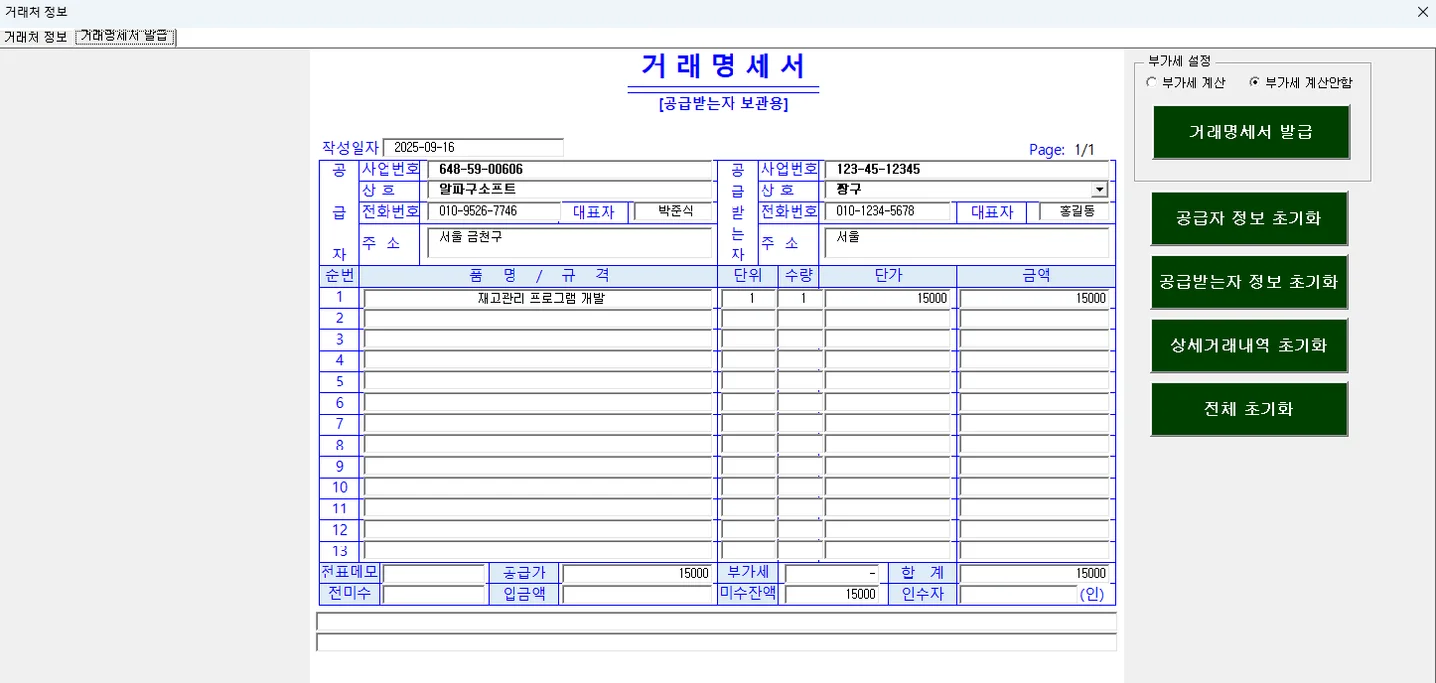The width and height of the screenshot is (1436, 683).
Task: Click supplier phone field 010-9526-7746
Action: click(x=494, y=211)
